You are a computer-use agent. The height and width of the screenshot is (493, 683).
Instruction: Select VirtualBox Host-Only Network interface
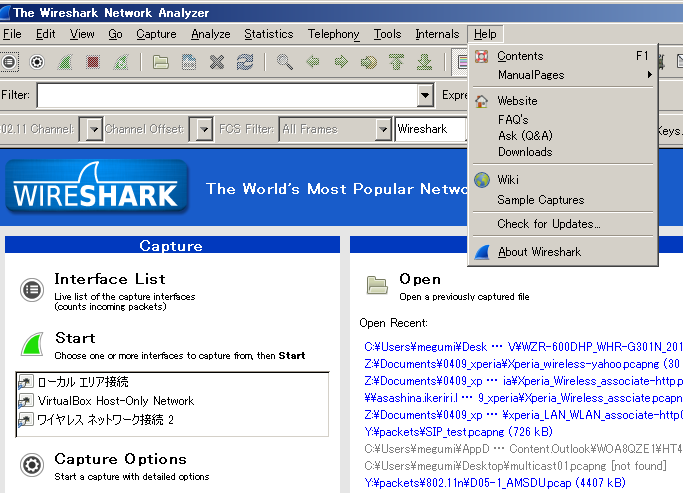pyautogui.click(x=115, y=401)
